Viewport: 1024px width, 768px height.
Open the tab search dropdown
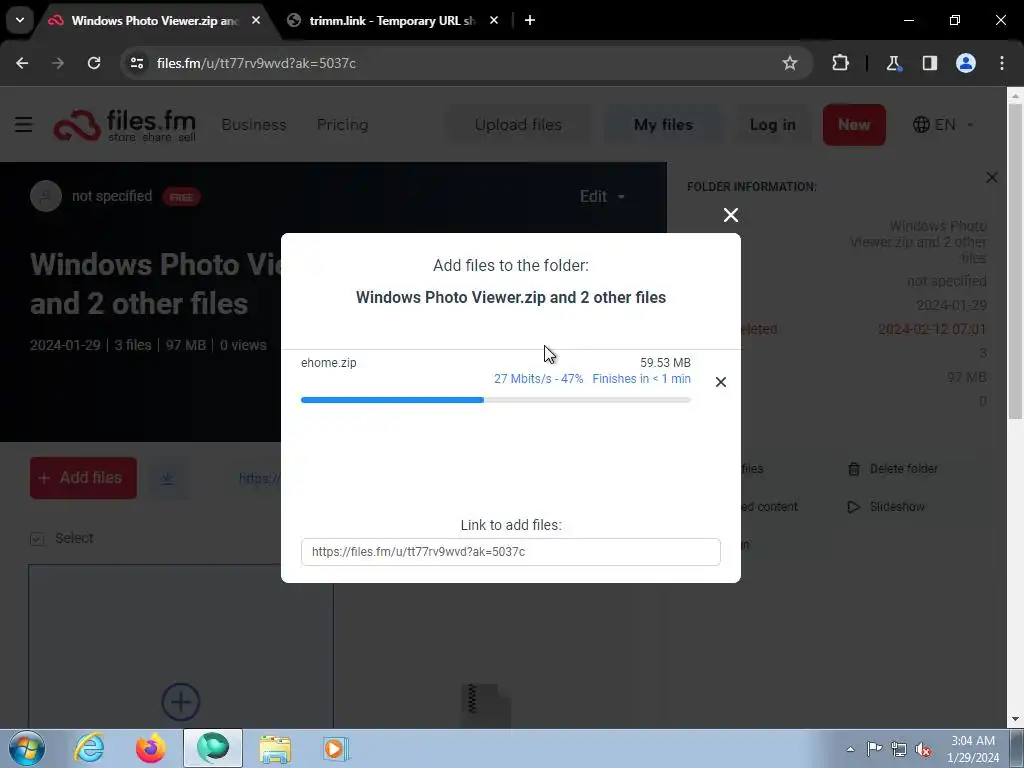(x=20, y=20)
